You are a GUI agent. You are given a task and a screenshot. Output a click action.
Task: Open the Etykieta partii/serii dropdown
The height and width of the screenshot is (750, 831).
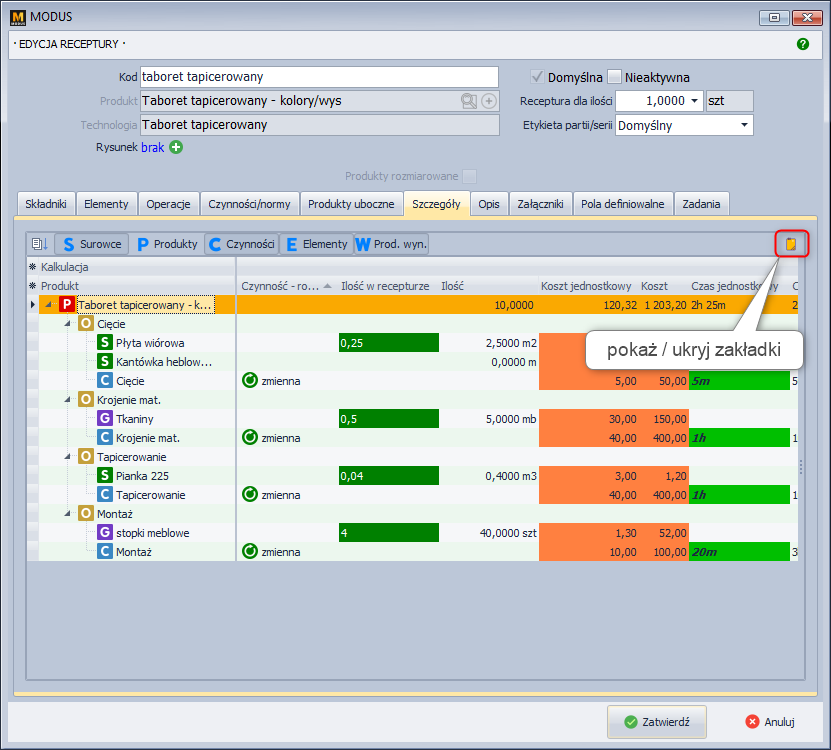(744, 125)
